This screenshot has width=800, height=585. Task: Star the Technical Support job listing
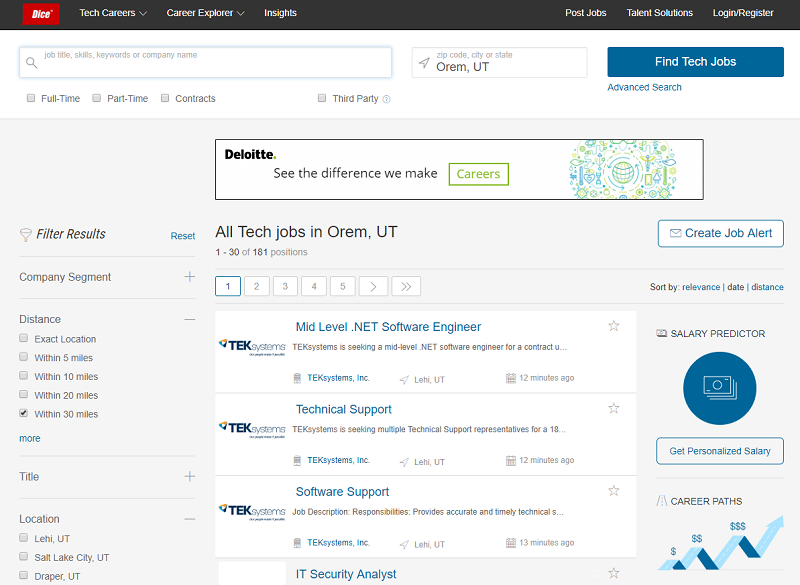614,408
